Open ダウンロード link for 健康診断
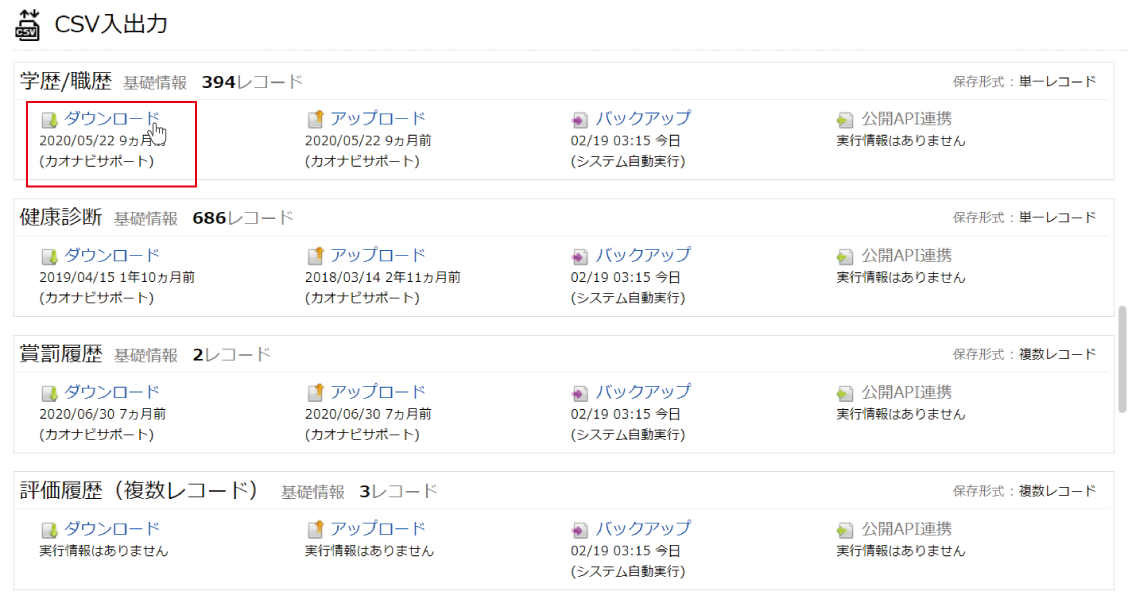 tap(112, 255)
